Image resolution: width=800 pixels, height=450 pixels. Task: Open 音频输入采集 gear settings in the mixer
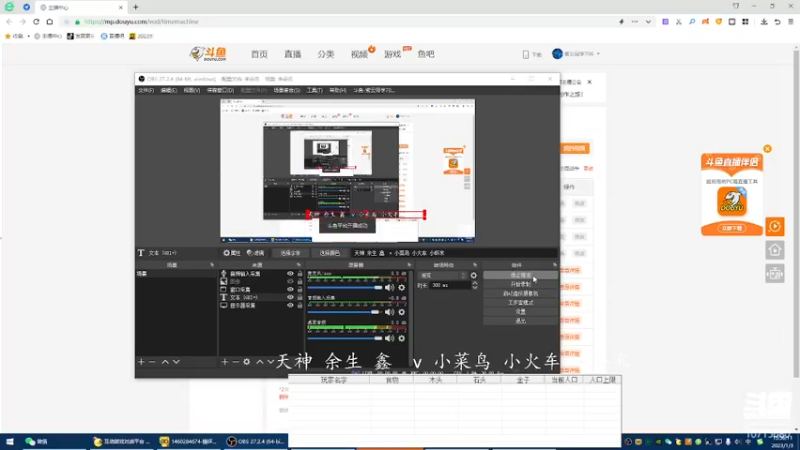pos(402,312)
